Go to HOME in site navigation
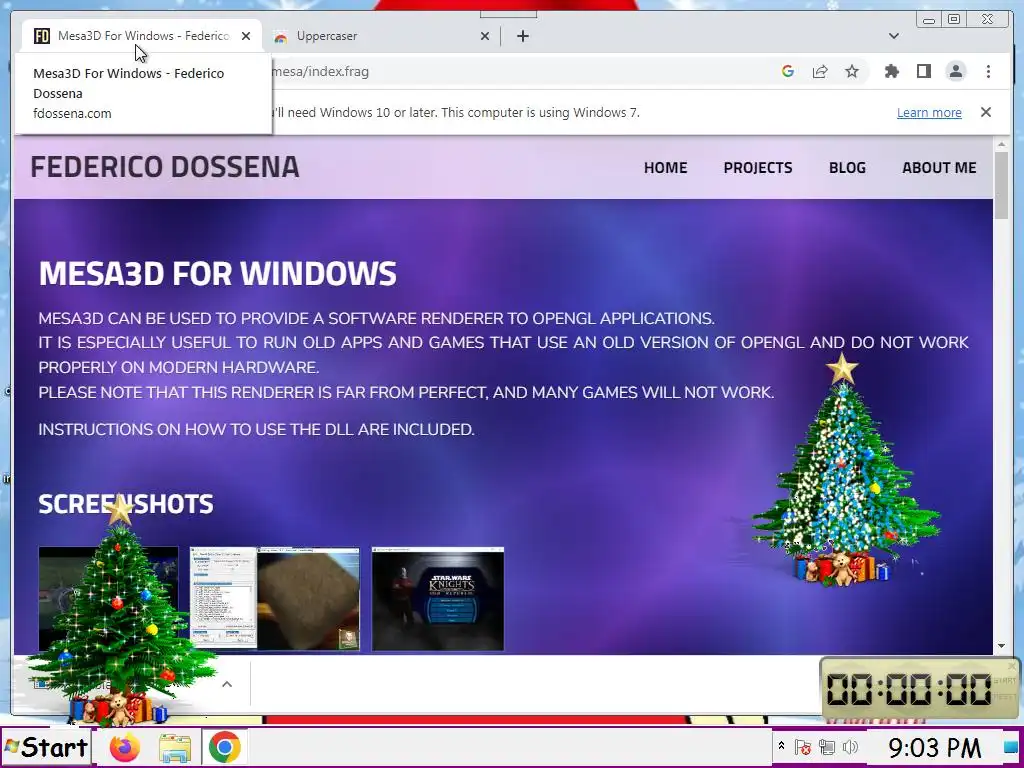Screen dimensions: 1024x768 (665, 168)
